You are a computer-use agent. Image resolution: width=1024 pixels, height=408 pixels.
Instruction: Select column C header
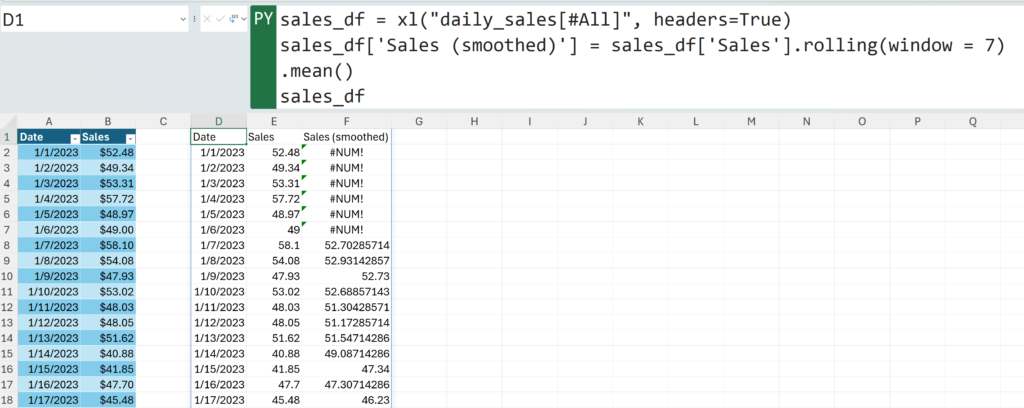point(163,121)
